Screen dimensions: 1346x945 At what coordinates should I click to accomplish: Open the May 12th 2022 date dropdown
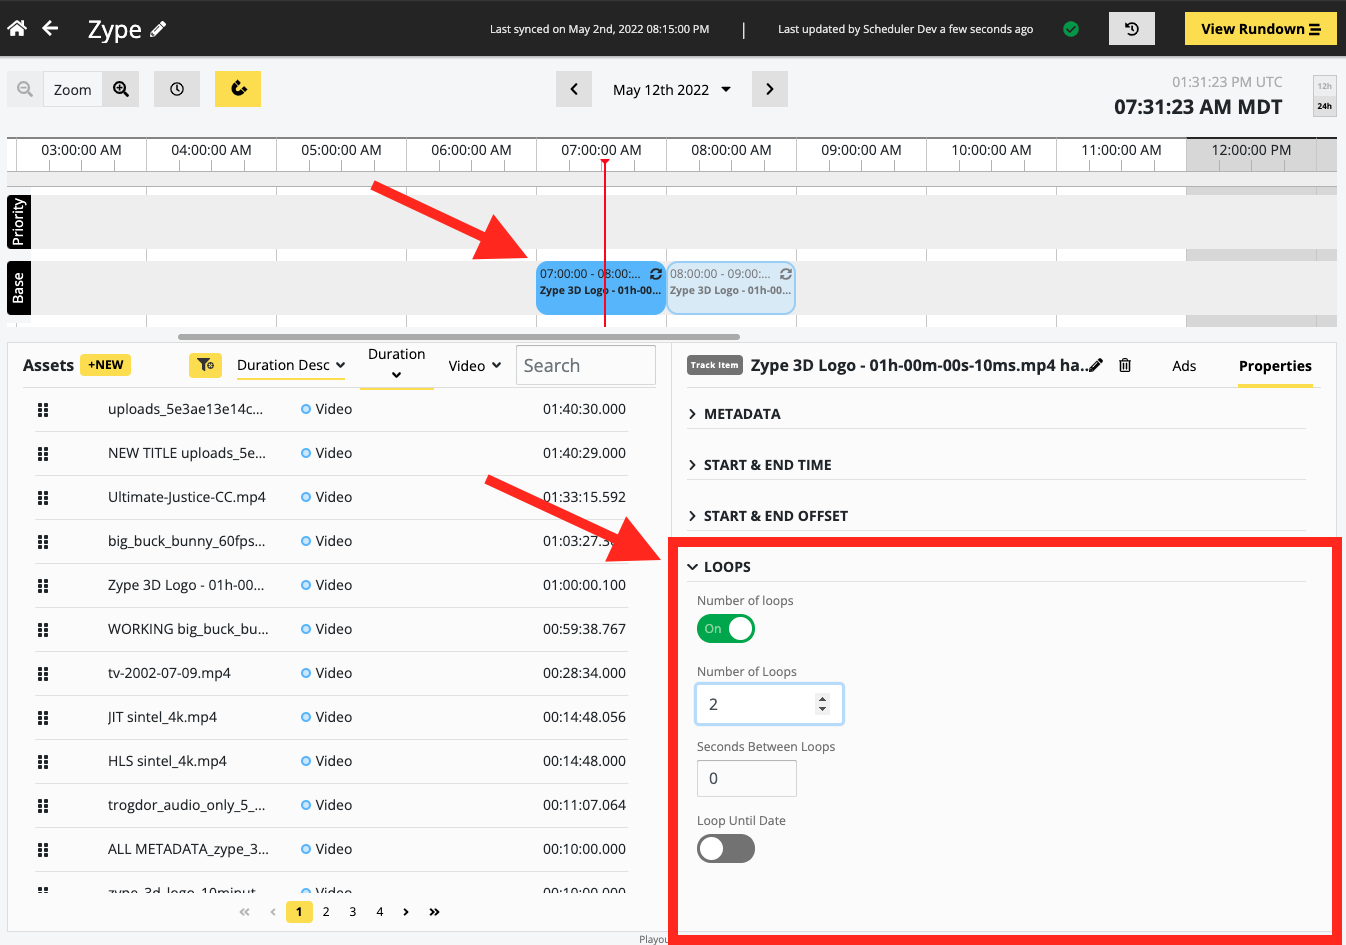point(672,89)
